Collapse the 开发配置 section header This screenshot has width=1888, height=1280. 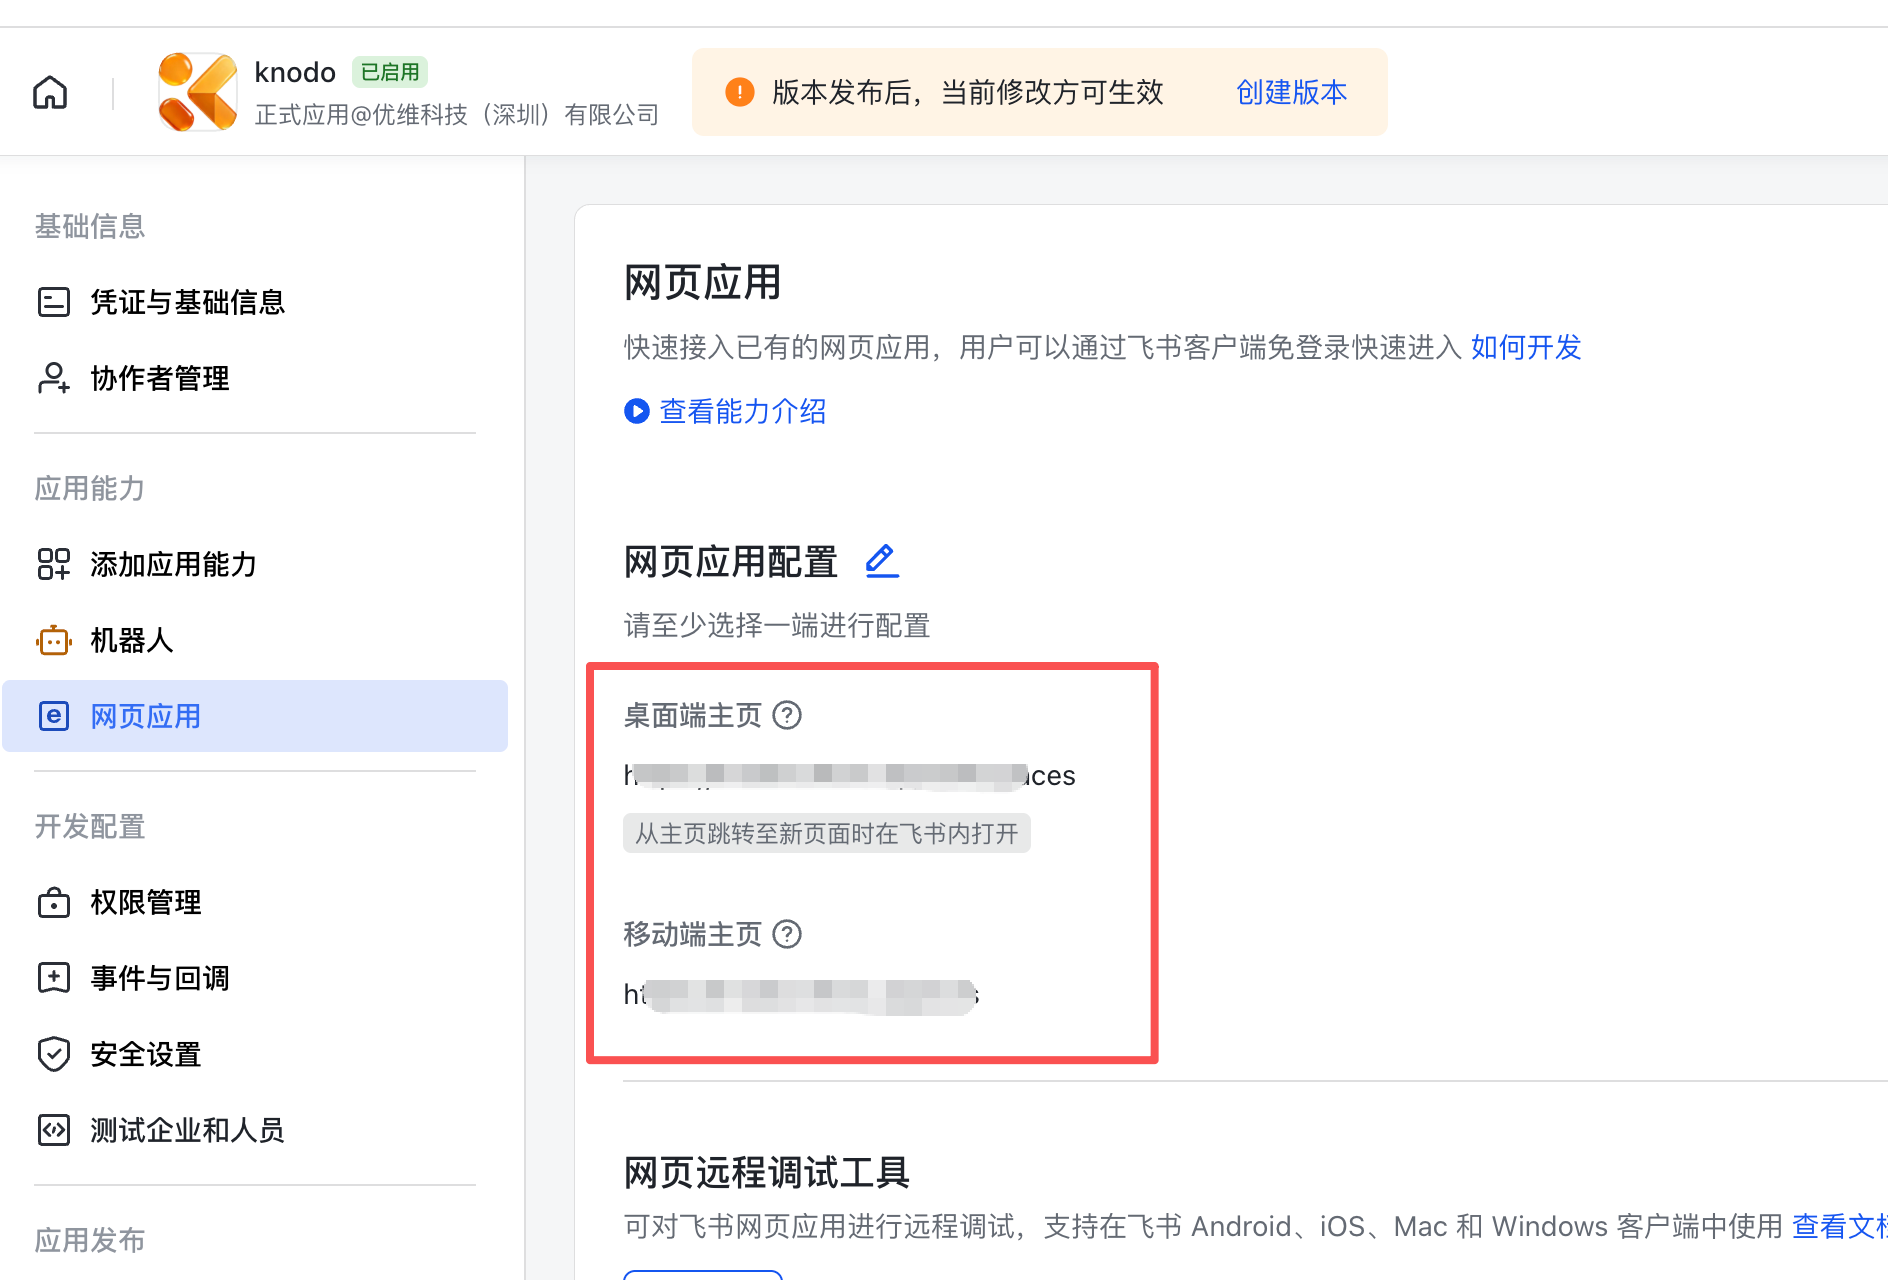click(88, 827)
